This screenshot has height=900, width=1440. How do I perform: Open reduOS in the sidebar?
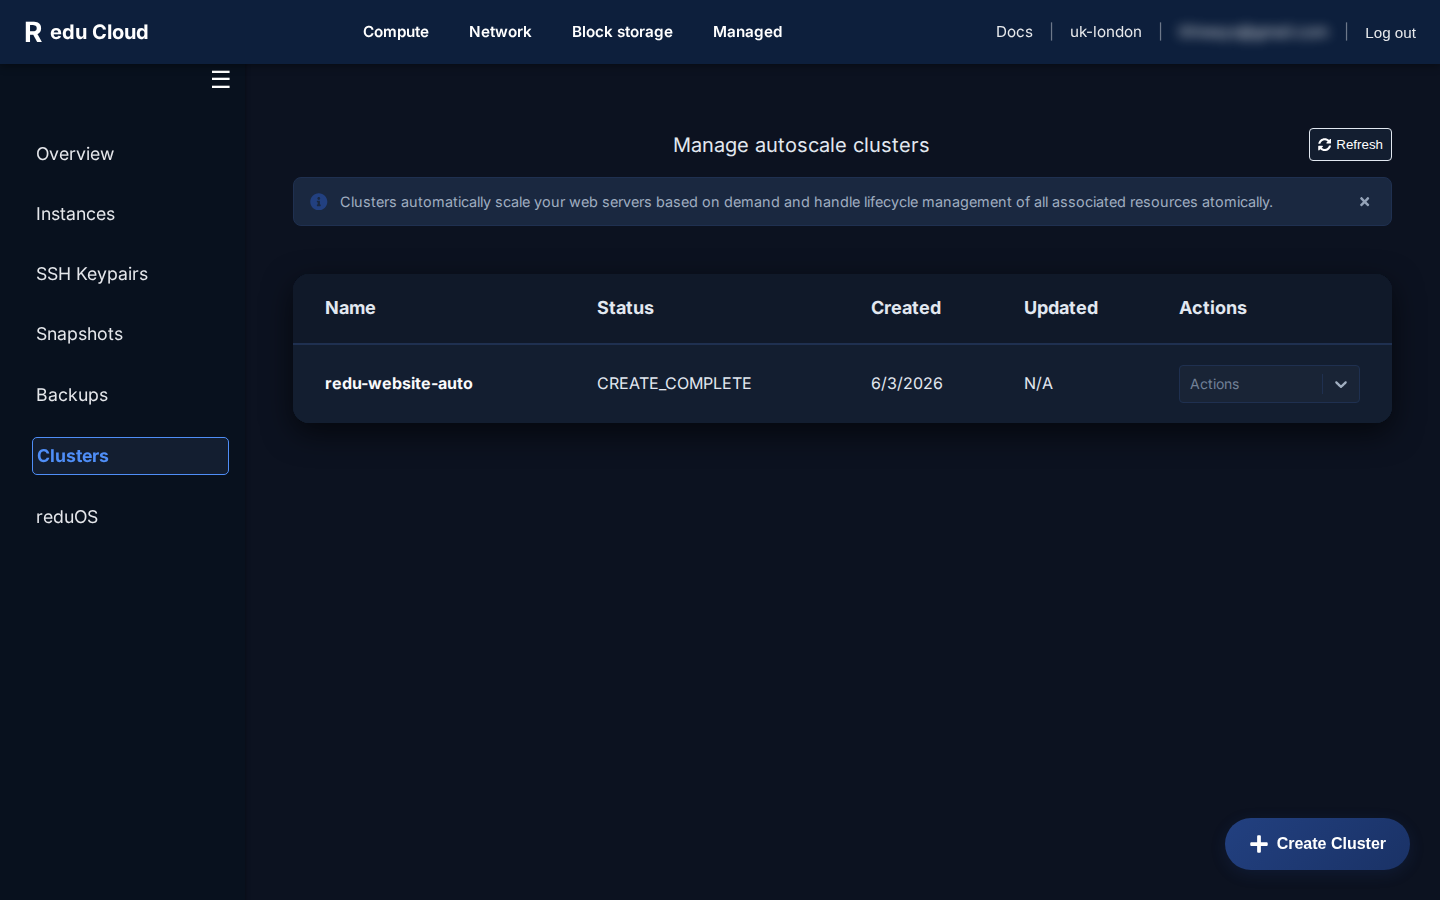(67, 517)
